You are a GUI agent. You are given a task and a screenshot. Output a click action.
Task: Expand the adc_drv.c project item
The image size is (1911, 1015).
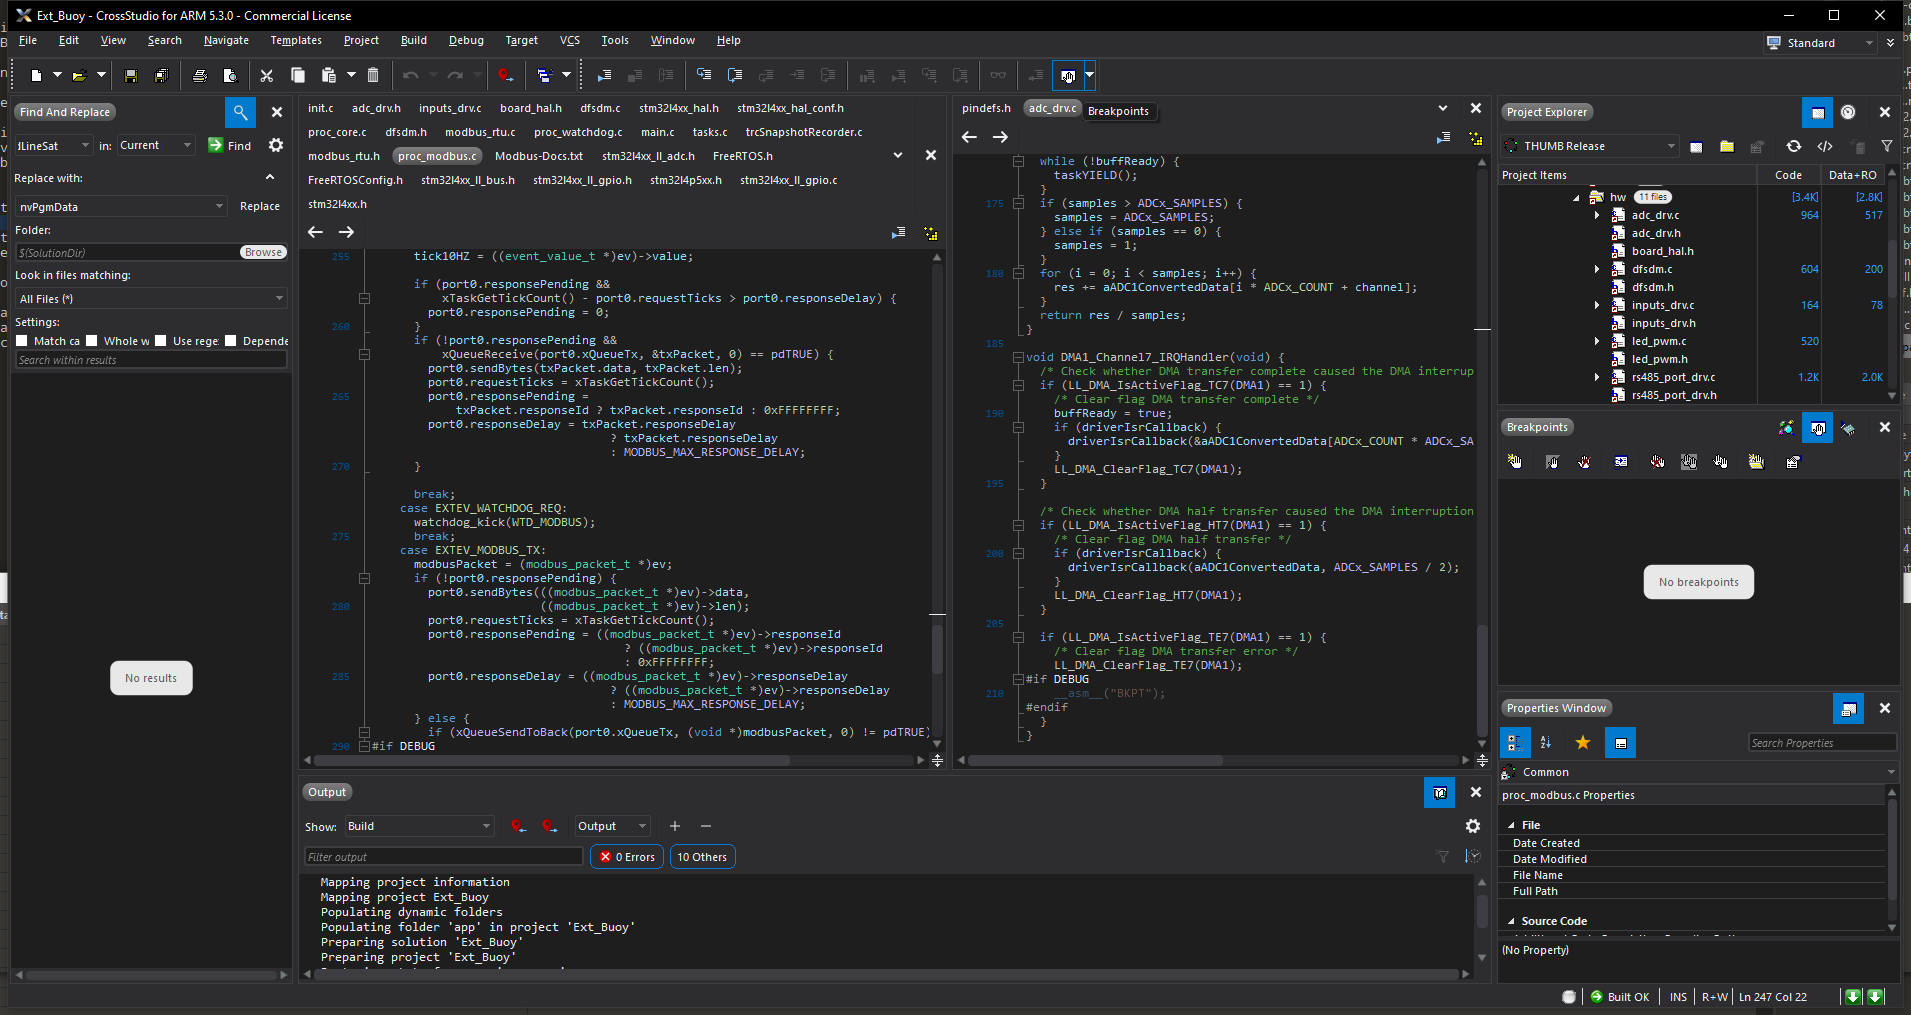(x=1596, y=215)
